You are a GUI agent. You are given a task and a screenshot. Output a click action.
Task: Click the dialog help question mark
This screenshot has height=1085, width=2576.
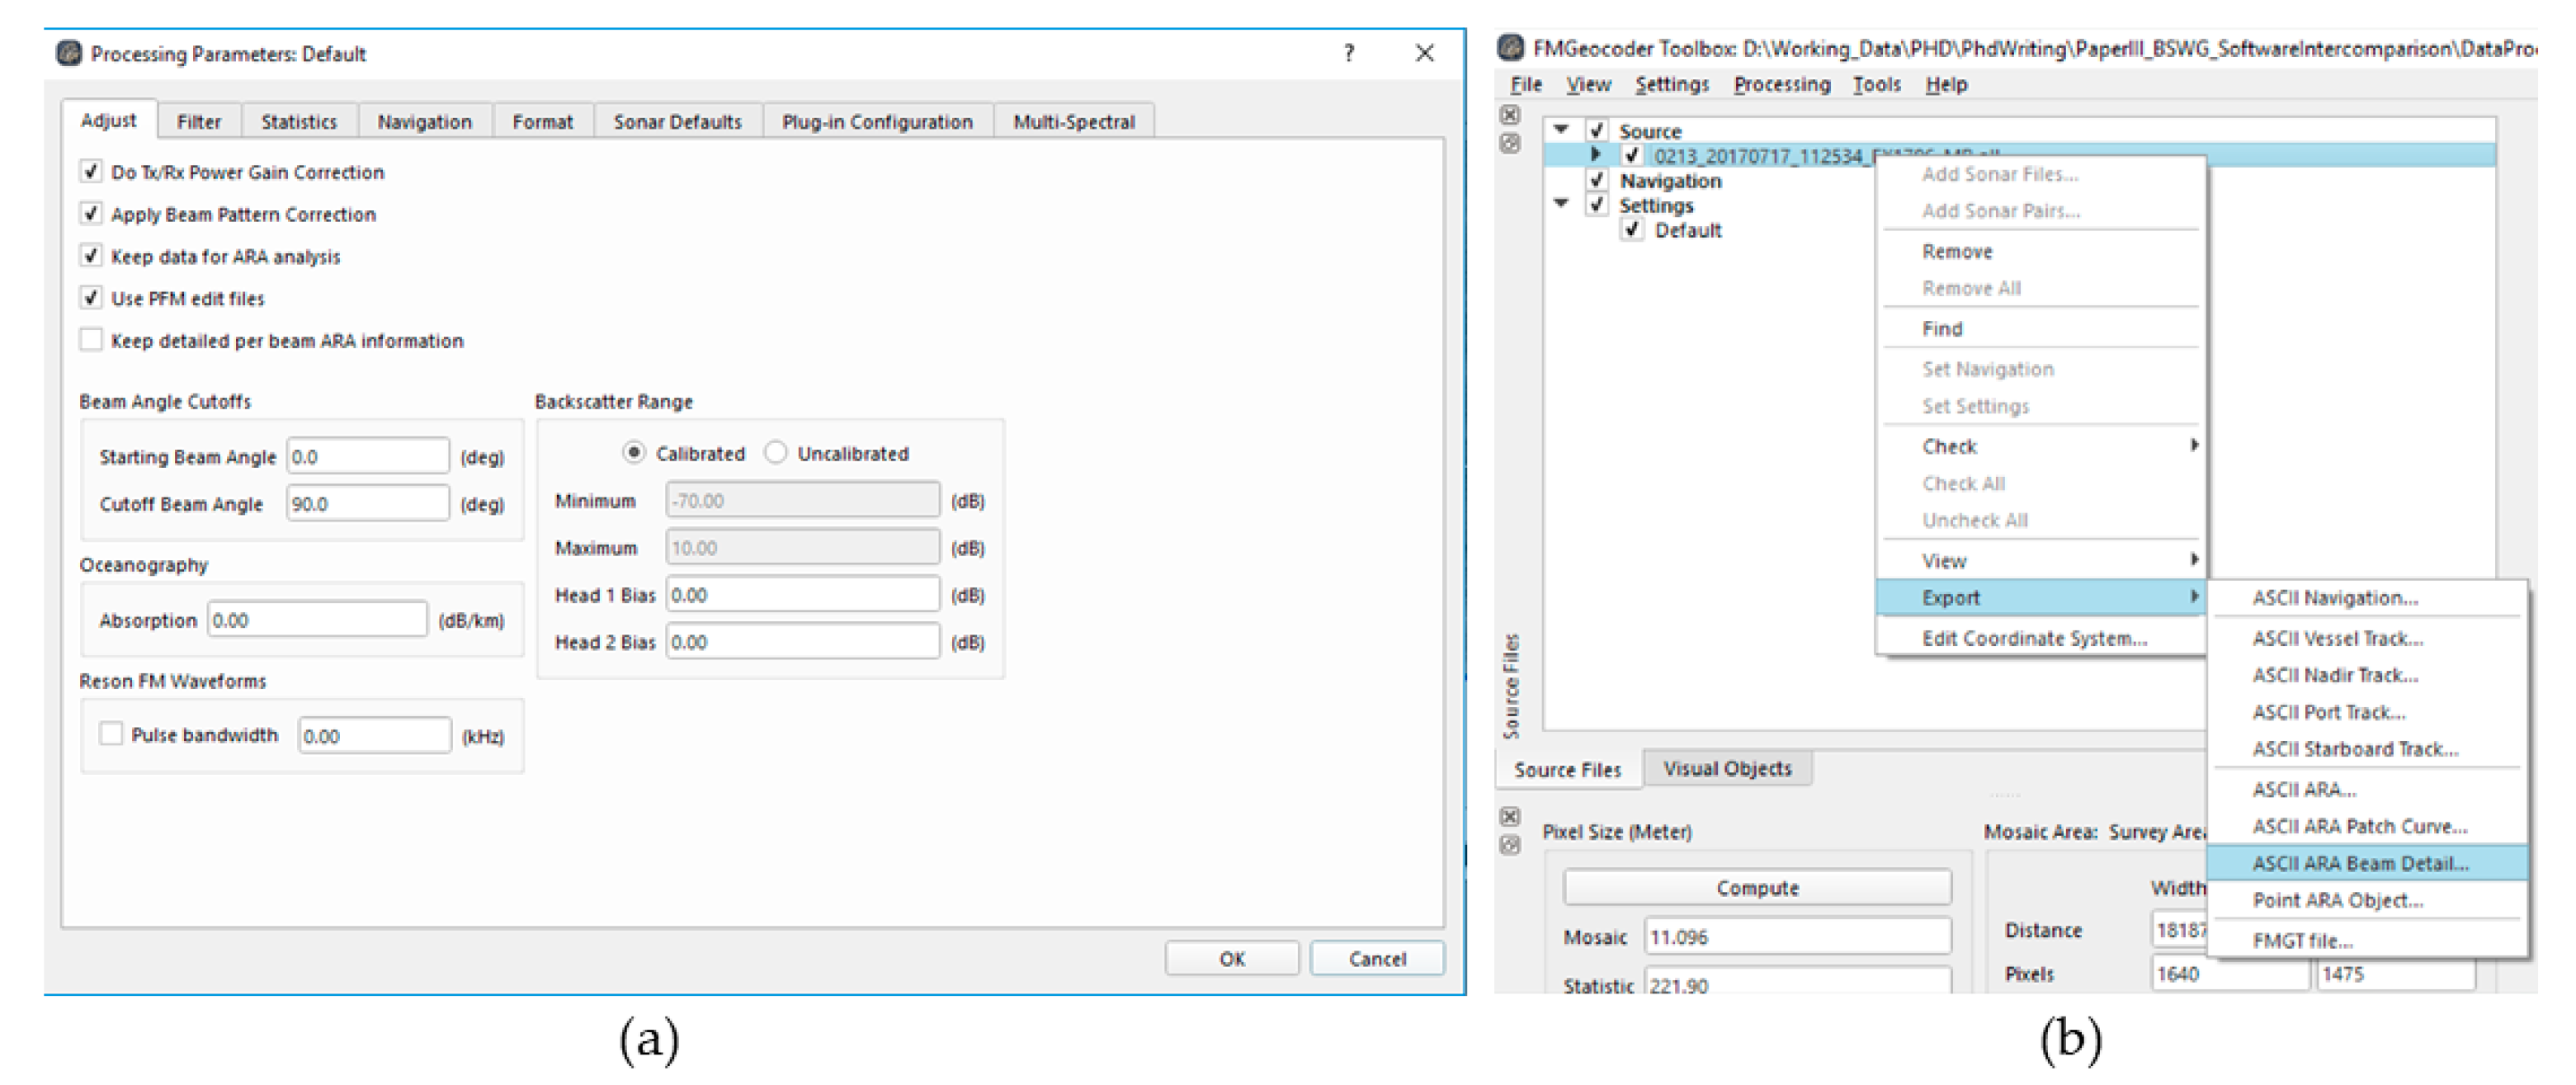1349,53
